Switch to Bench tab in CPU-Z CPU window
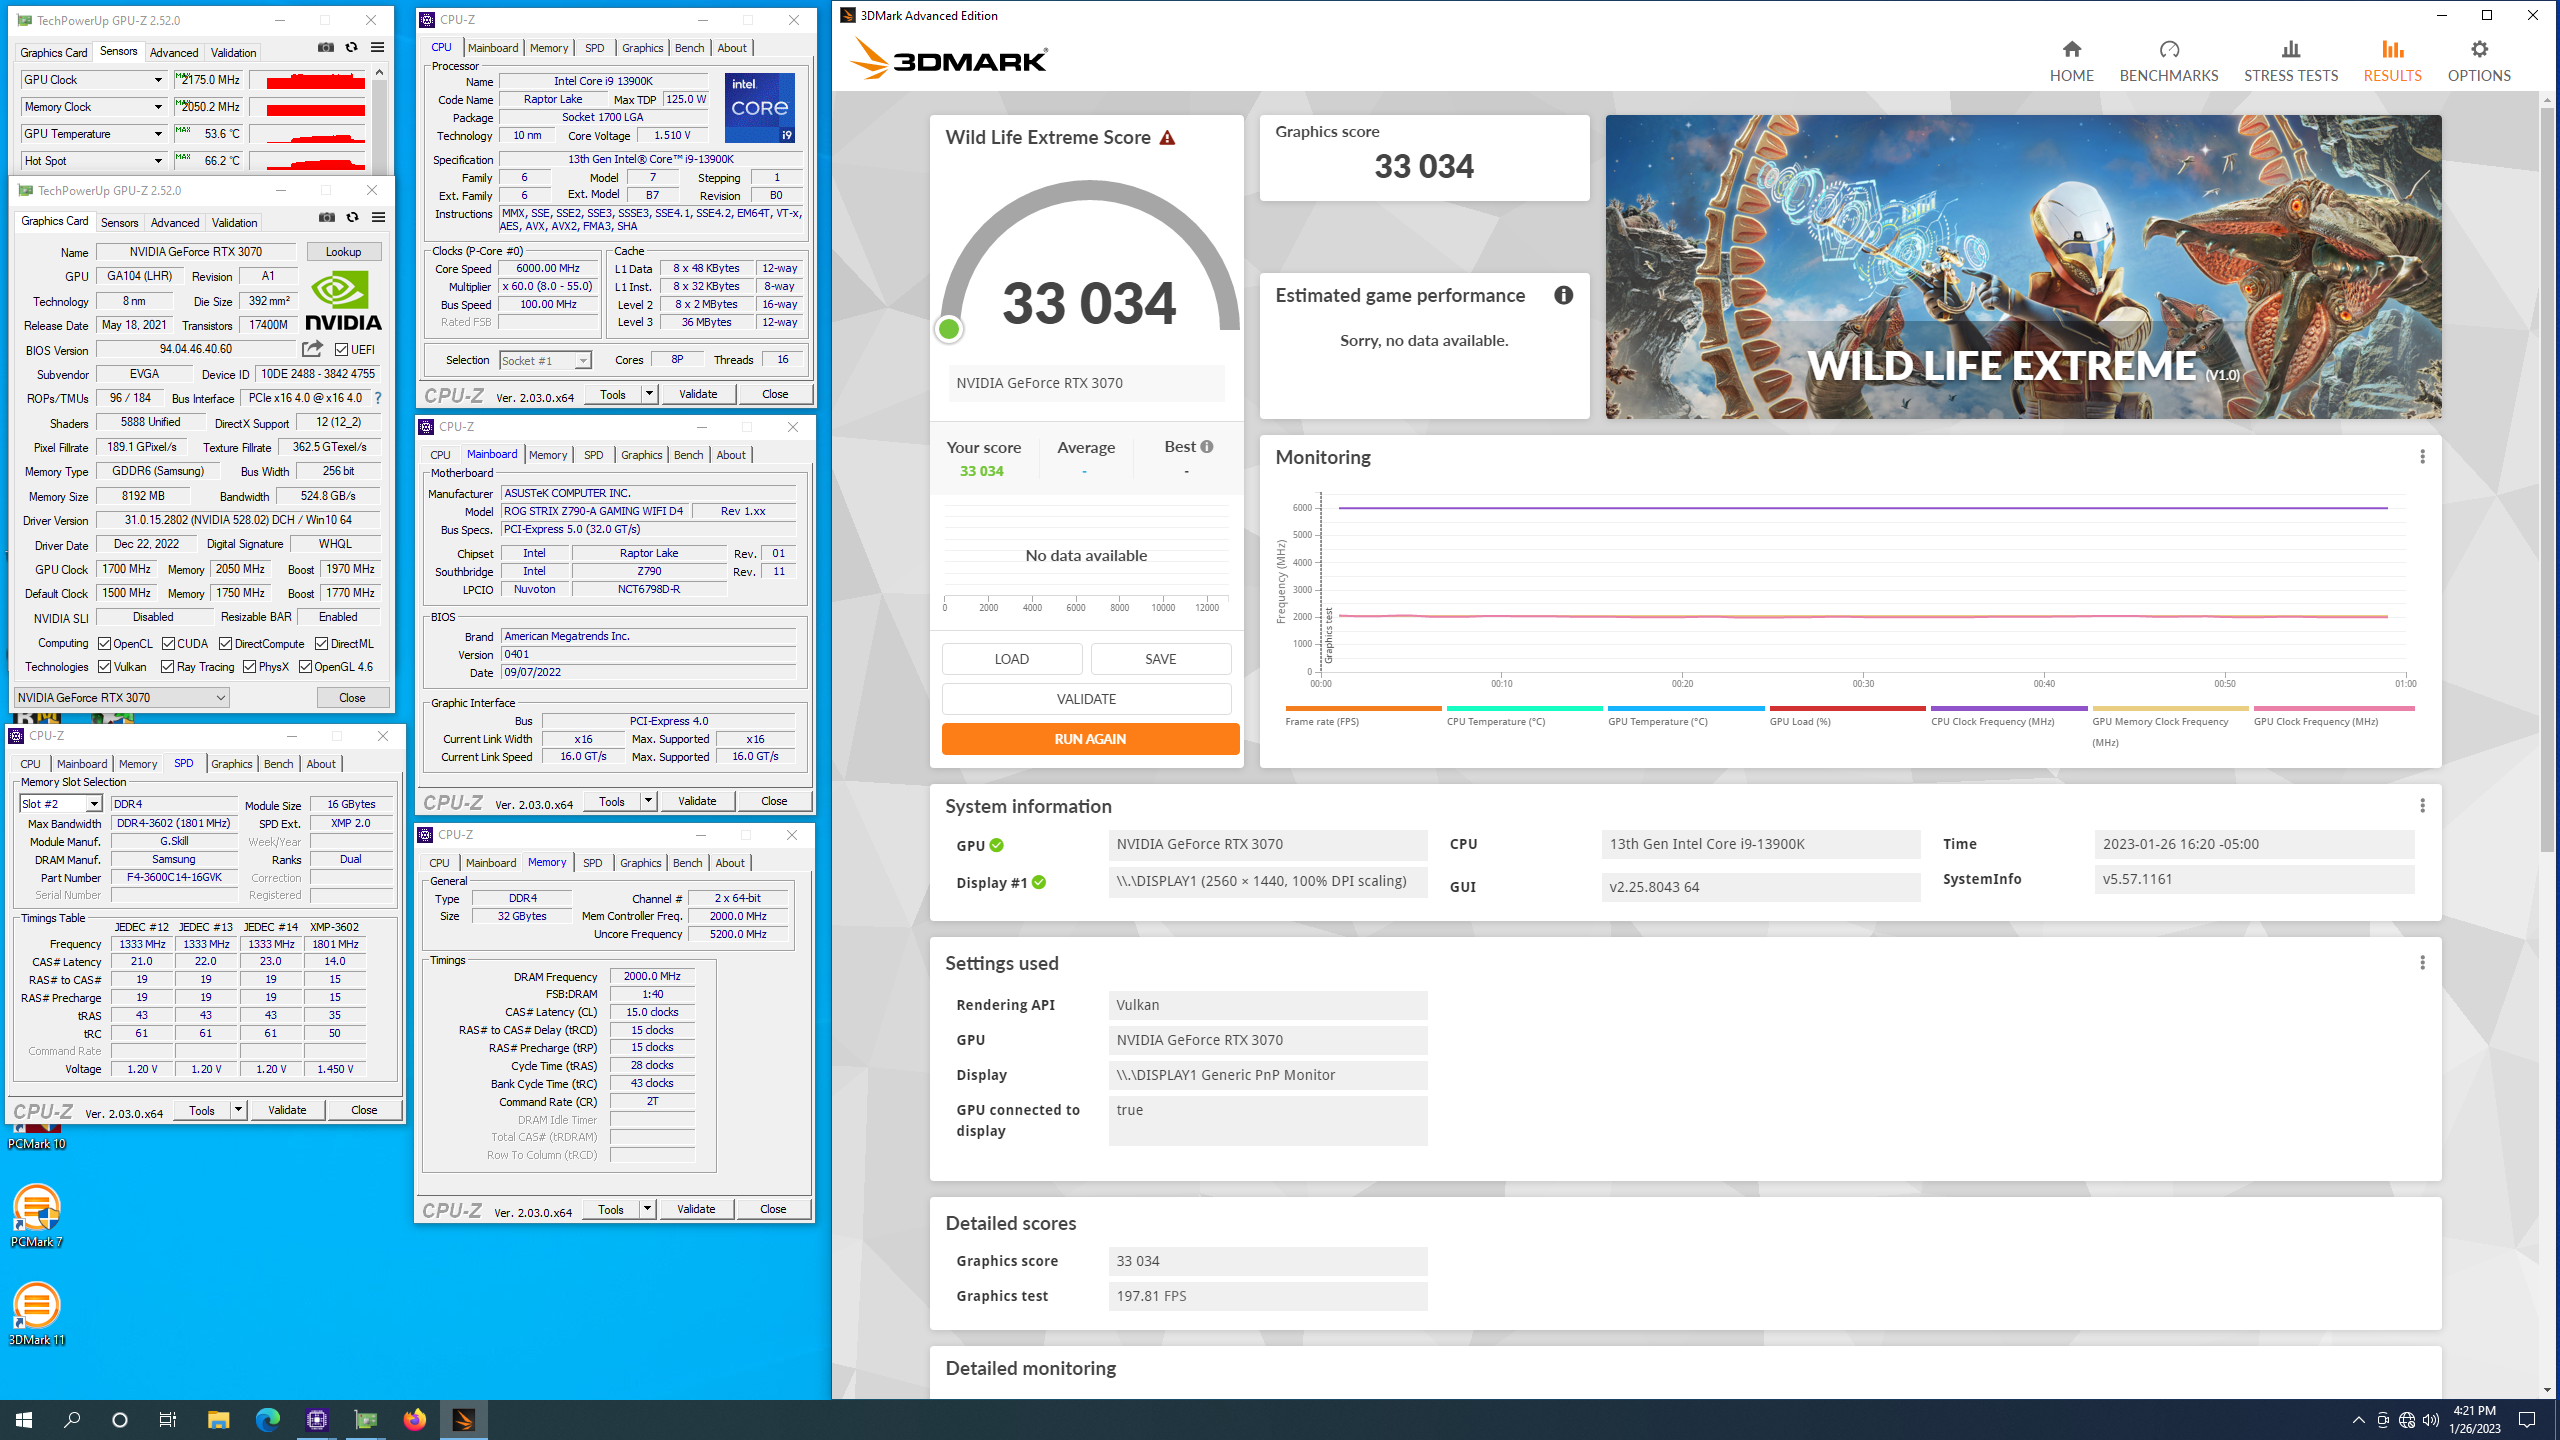2560x1440 pixels. coord(689,48)
